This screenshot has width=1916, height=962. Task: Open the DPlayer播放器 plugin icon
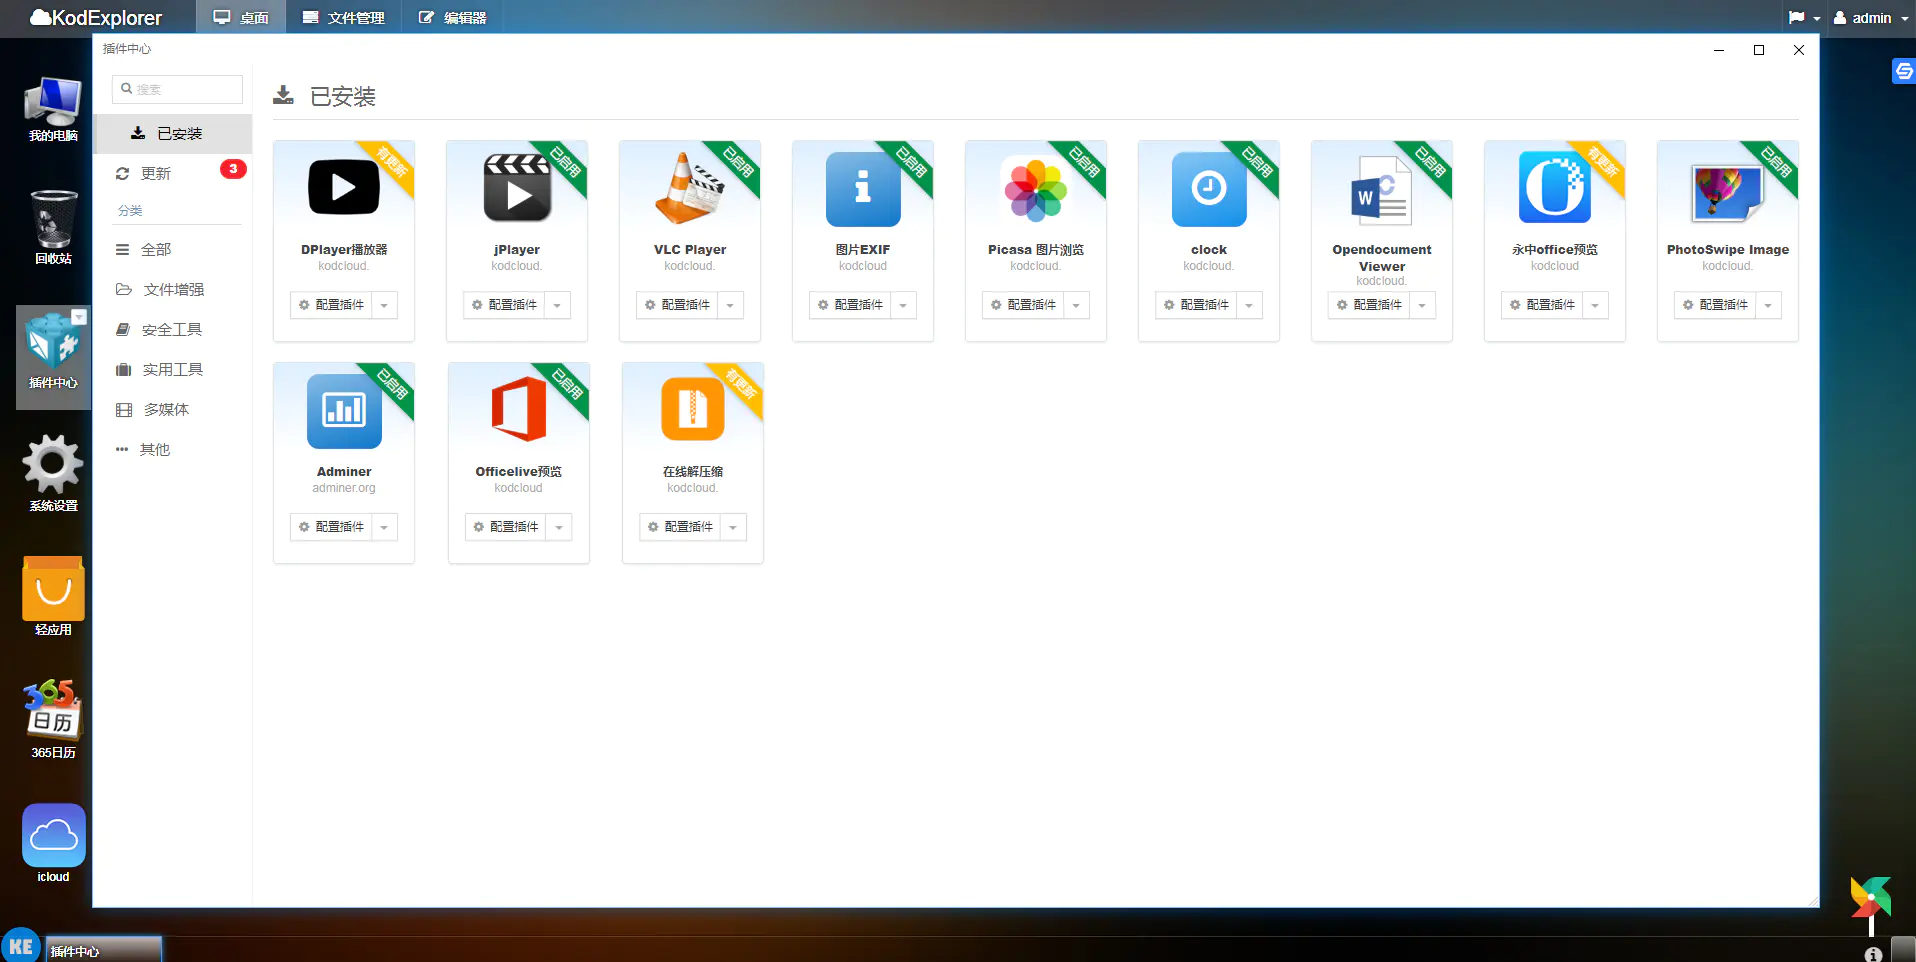343,188
